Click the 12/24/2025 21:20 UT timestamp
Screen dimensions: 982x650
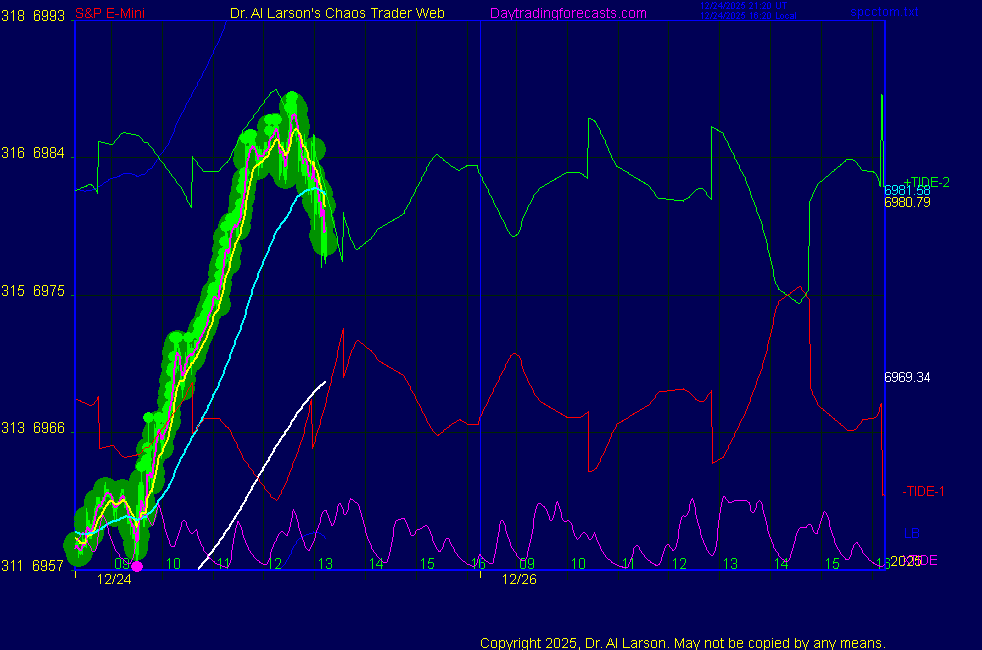(744, 6)
